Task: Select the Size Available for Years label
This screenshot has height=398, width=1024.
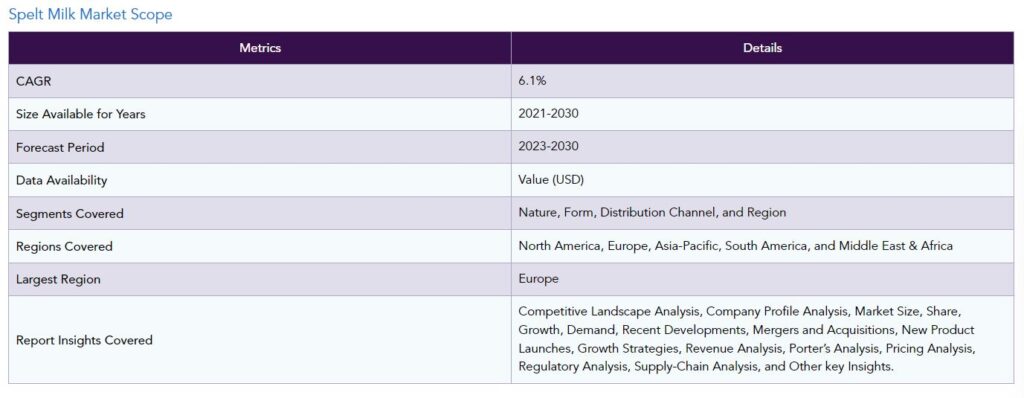Action: coord(80,114)
